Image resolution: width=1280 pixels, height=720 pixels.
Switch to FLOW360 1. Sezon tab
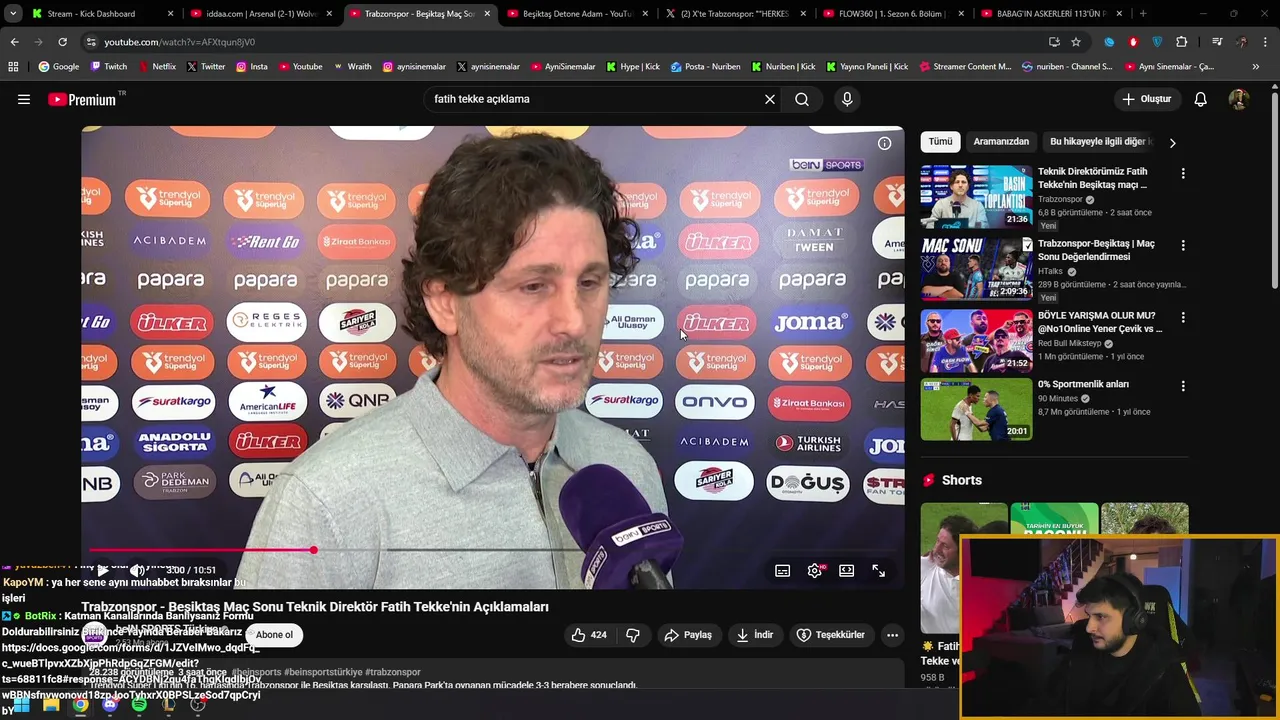894,14
